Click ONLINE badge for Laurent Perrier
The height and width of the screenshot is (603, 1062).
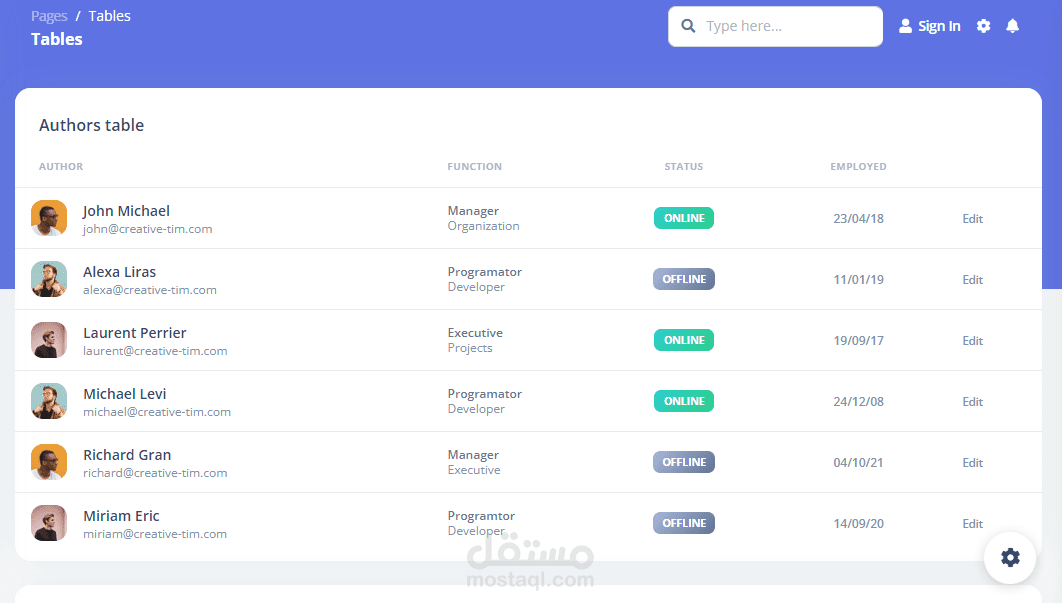[x=684, y=340]
